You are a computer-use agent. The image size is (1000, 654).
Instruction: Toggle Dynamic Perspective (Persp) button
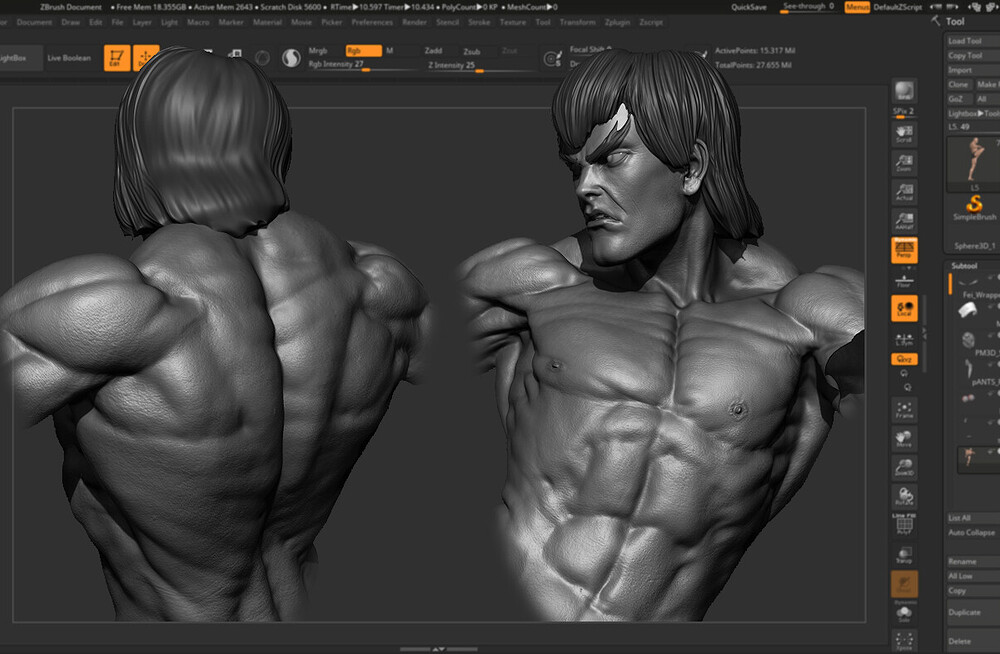904,249
